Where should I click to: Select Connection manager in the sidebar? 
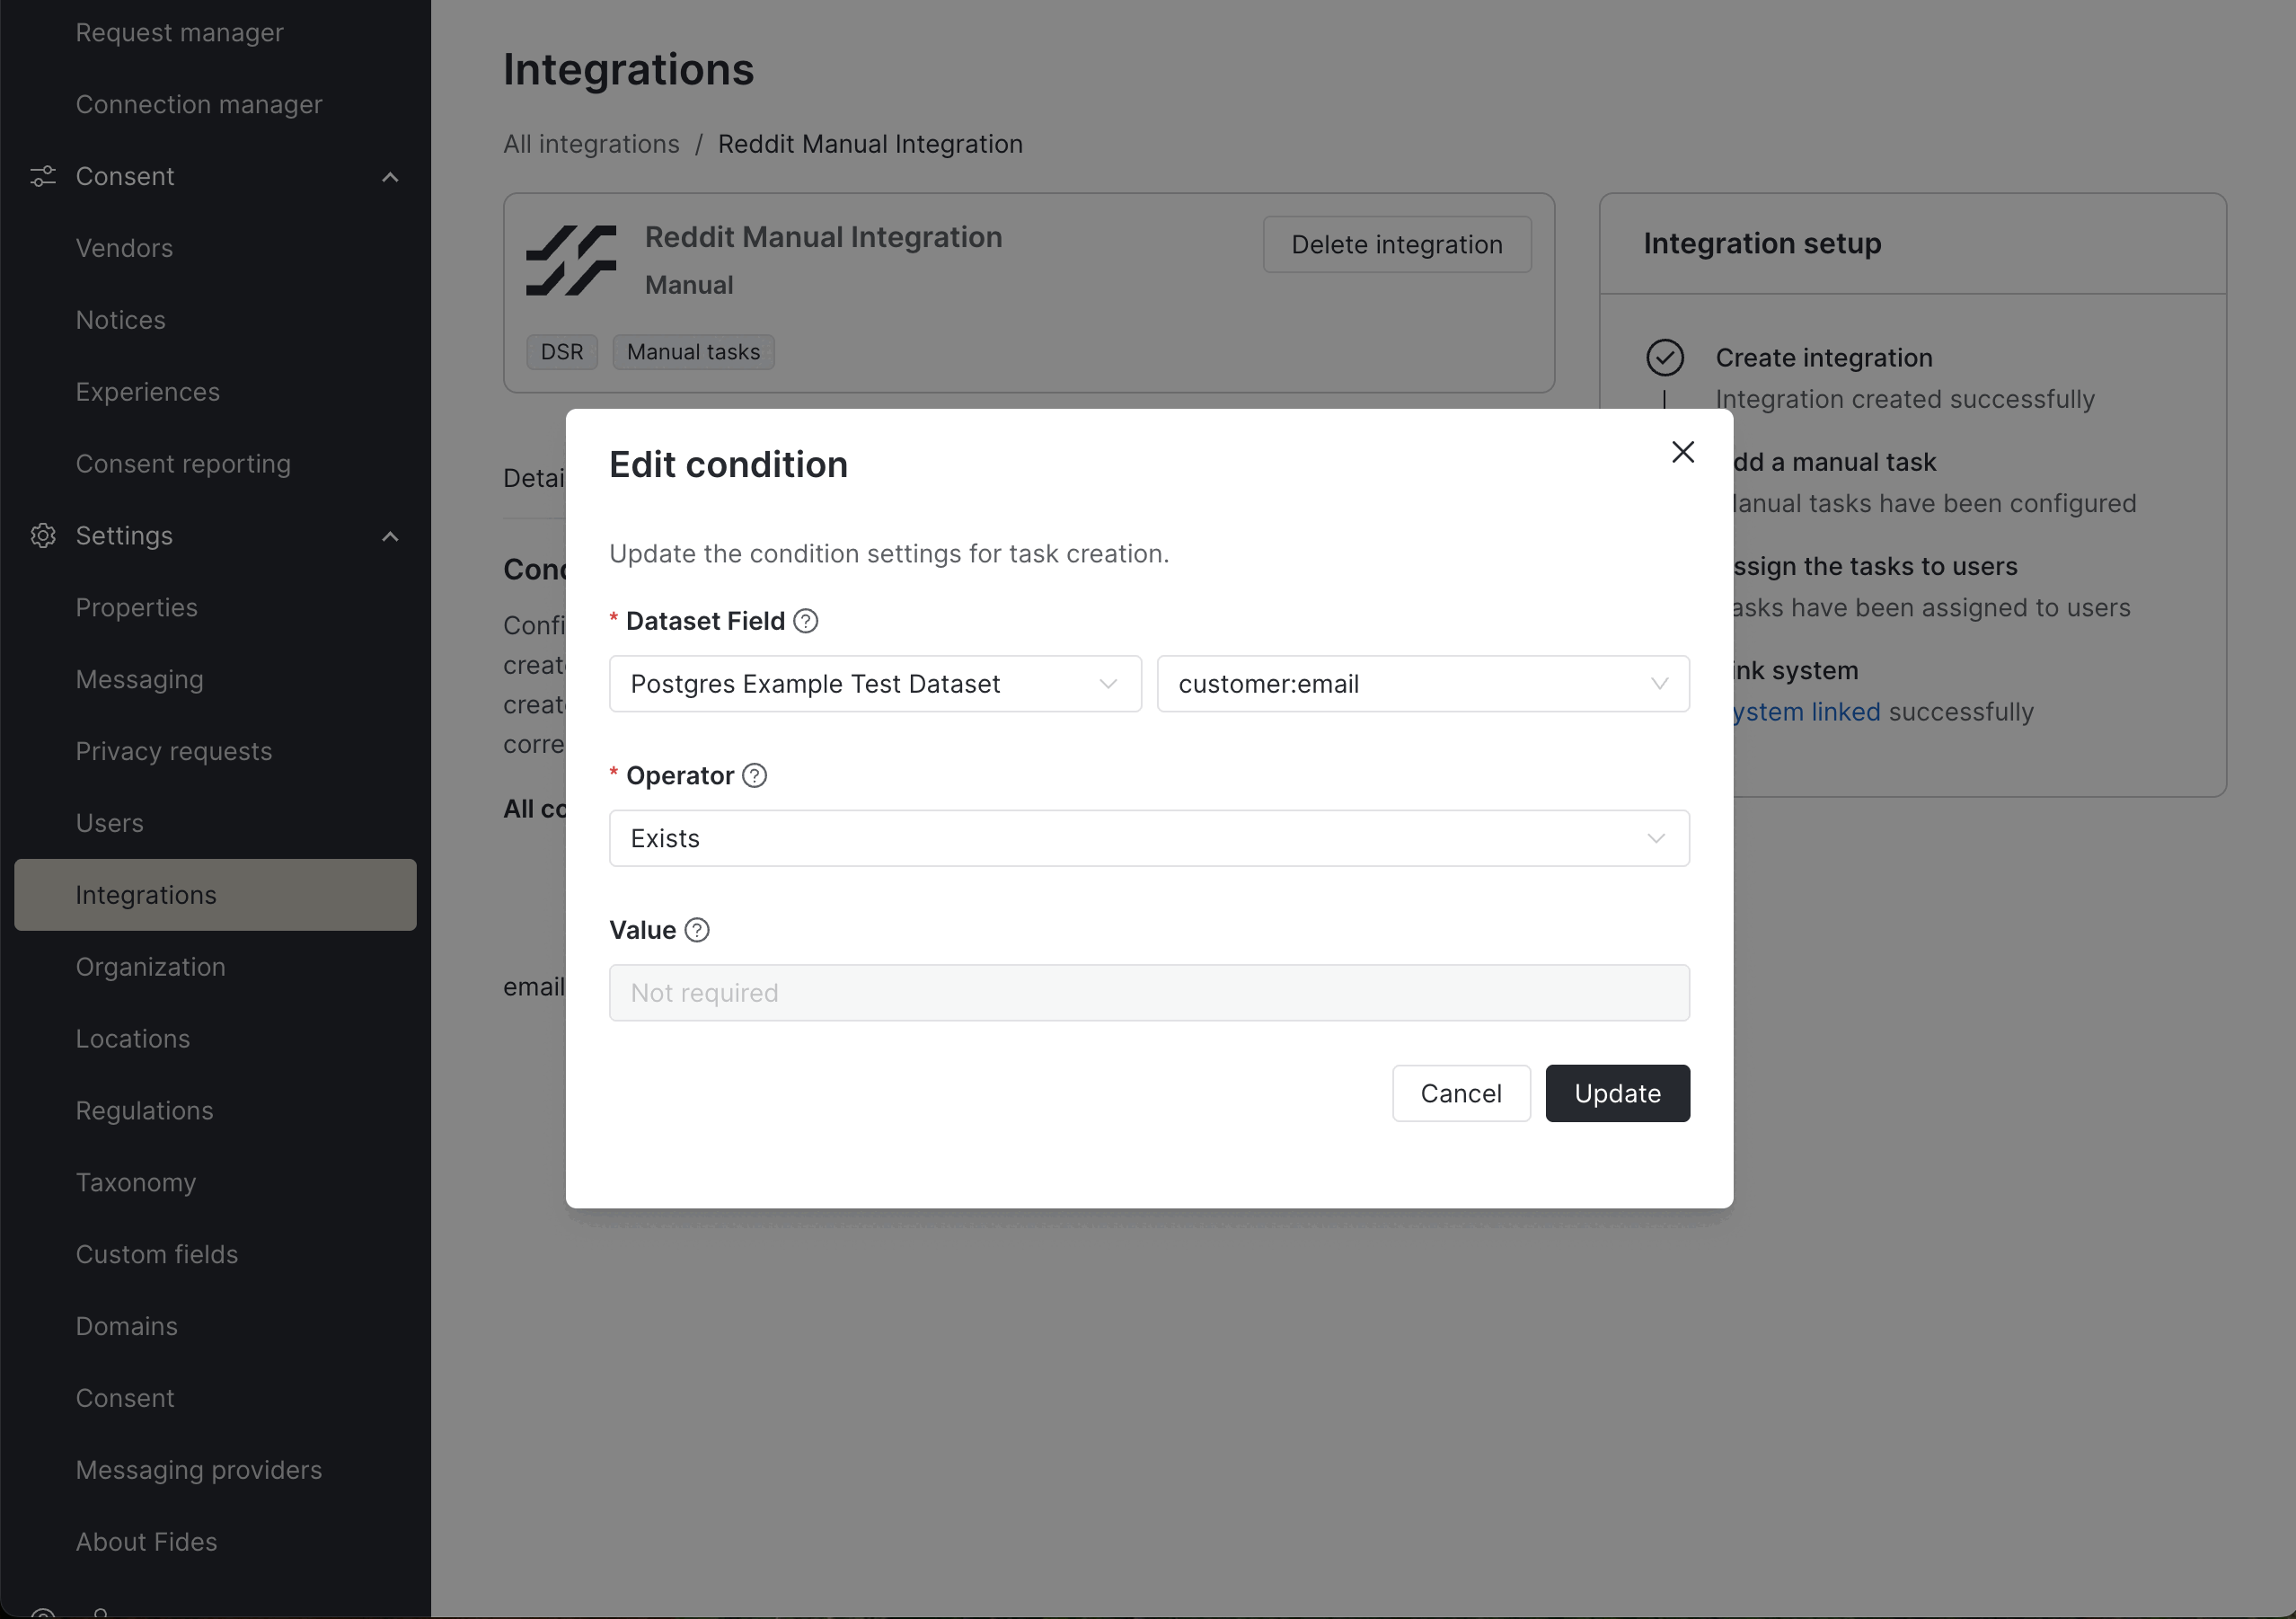(x=199, y=104)
